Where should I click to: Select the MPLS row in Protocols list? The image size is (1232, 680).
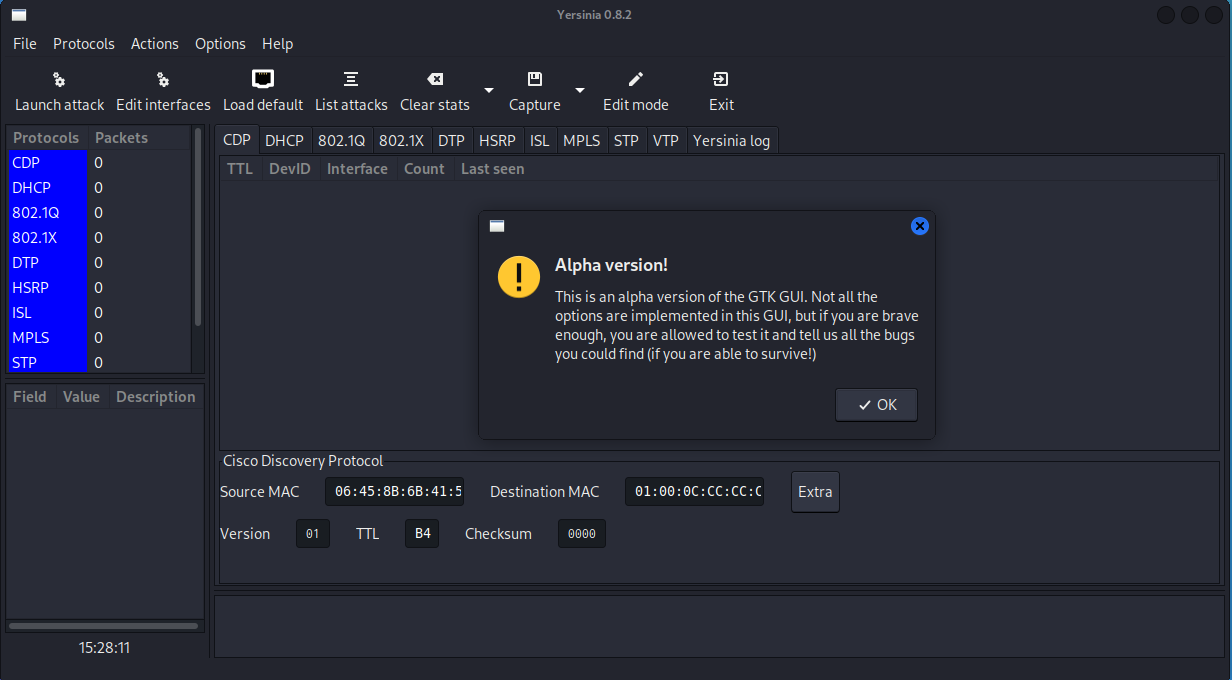tap(98, 337)
